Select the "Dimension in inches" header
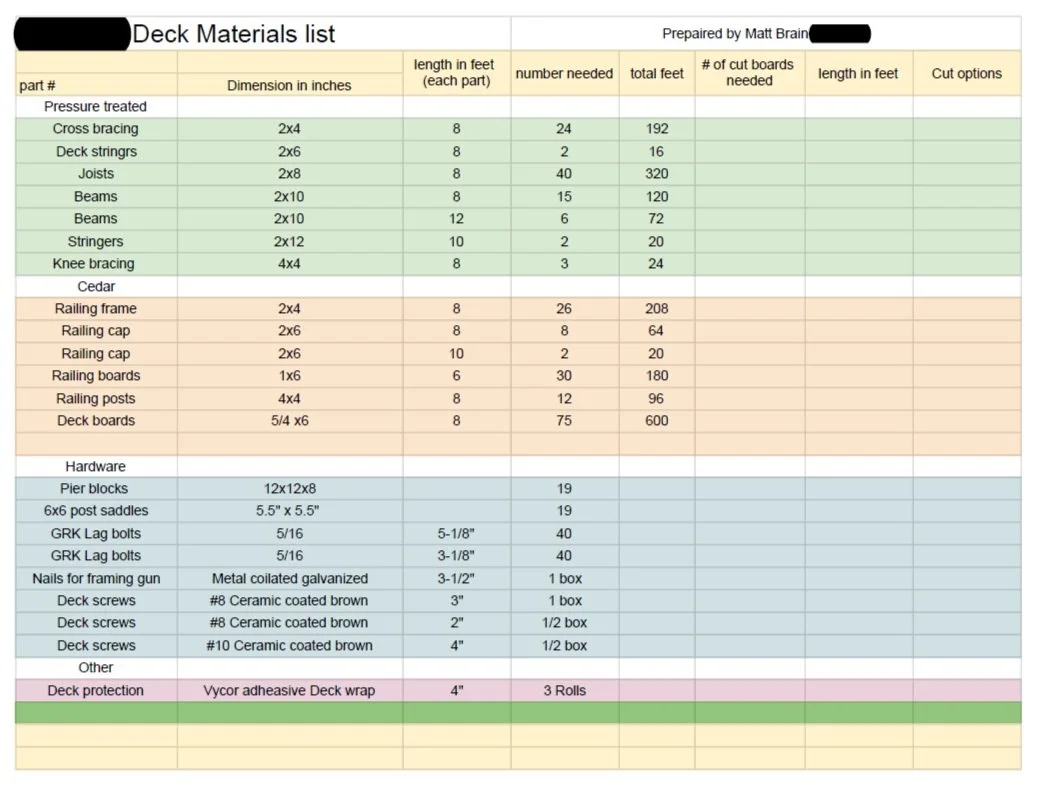This screenshot has height=803, width=1038. tap(289, 85)
